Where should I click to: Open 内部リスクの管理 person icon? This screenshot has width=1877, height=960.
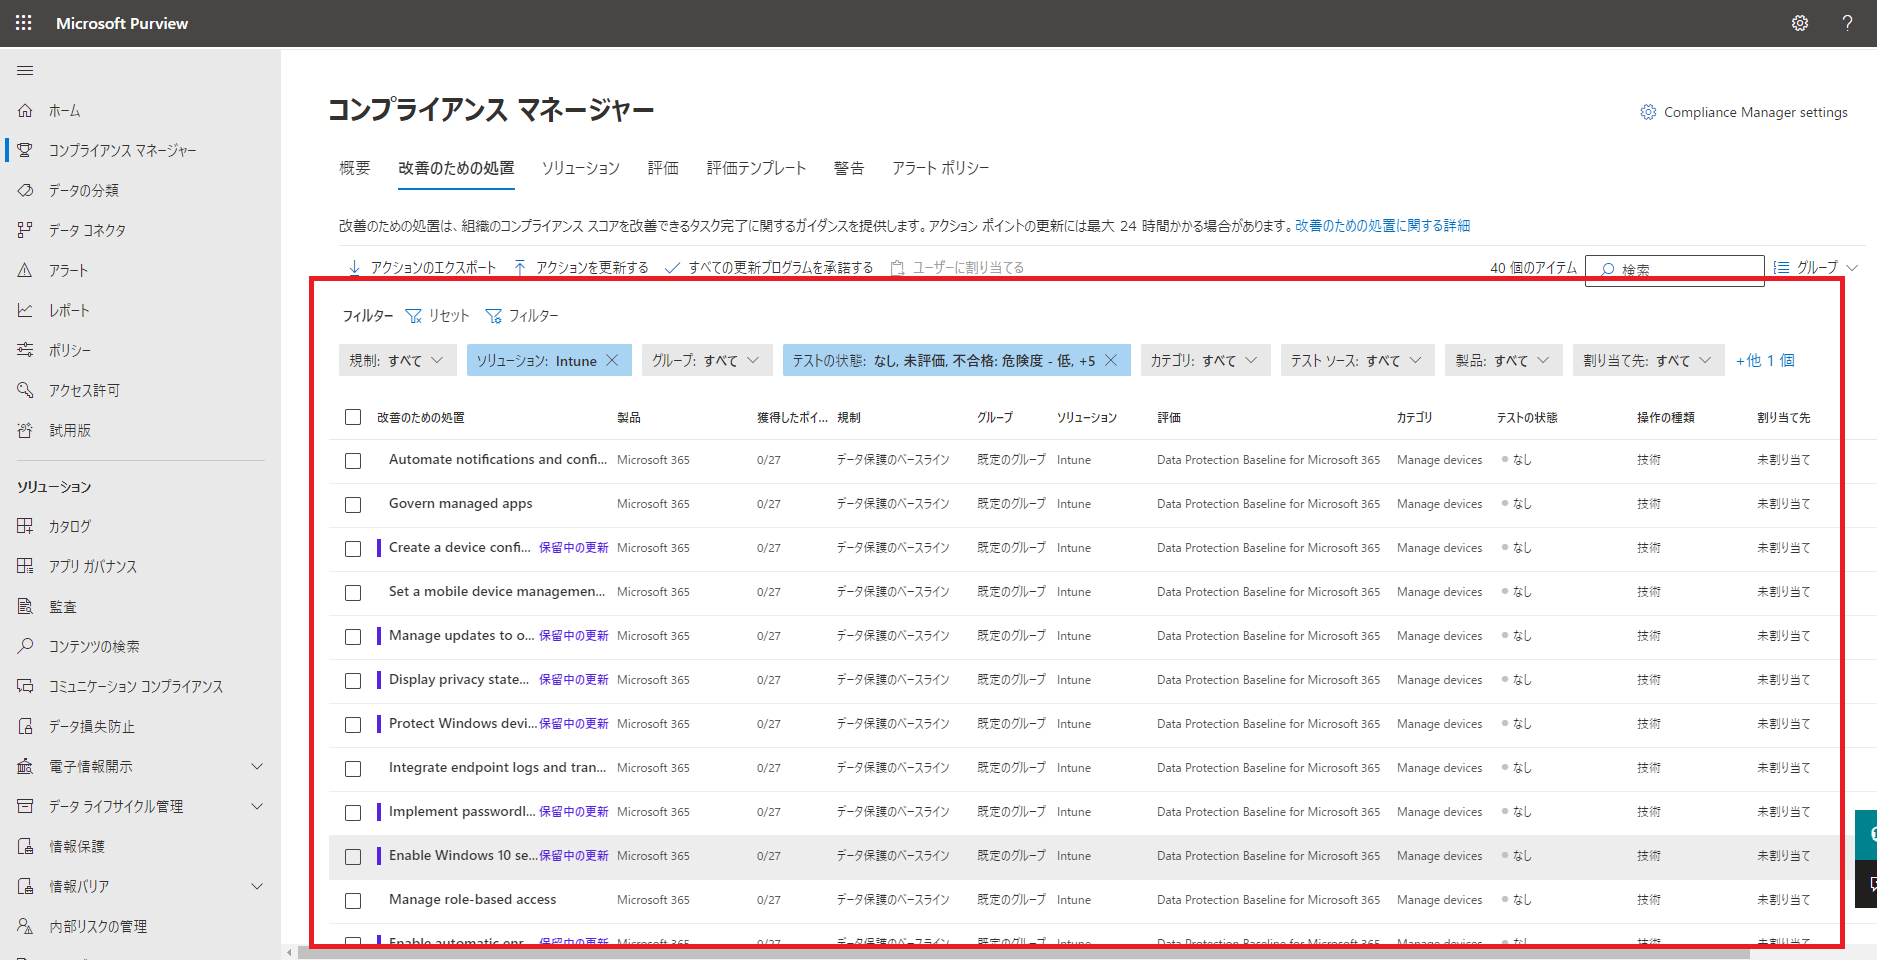(25, 926)
